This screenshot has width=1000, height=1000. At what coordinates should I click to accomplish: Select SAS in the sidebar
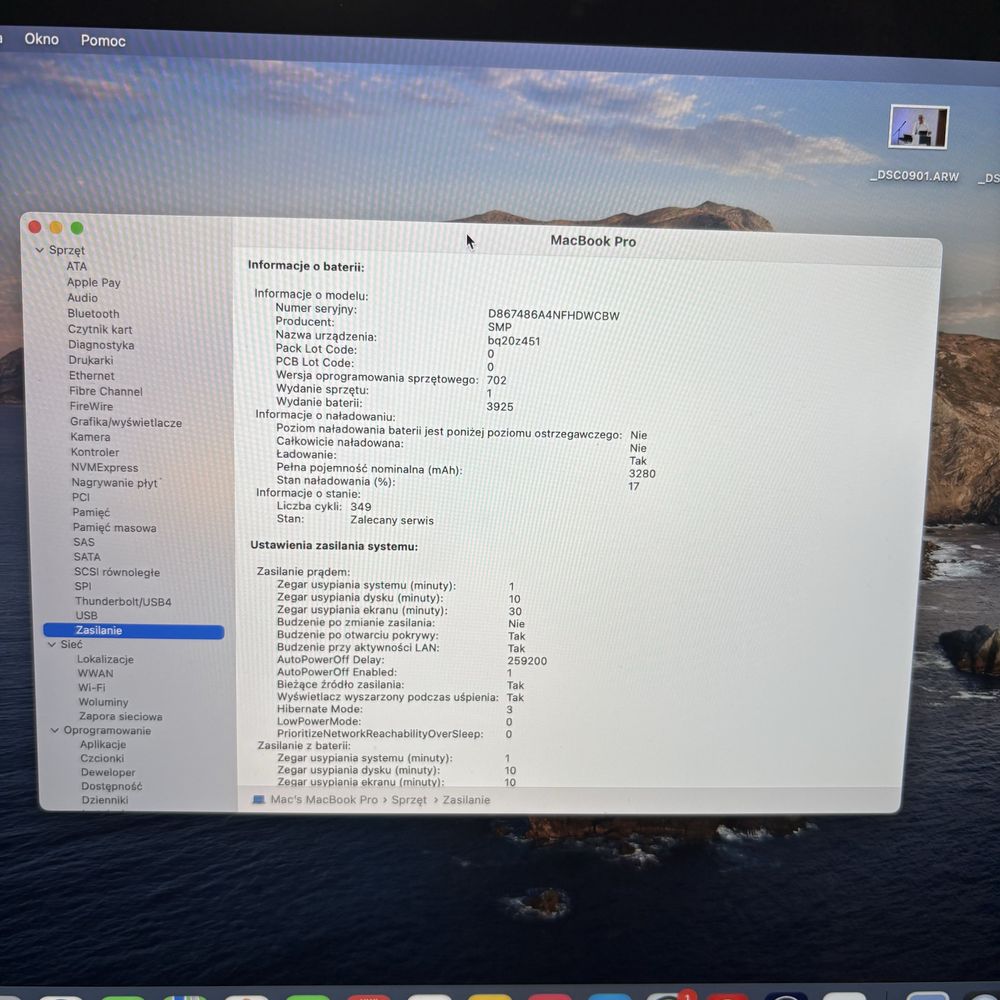coord(84,542)
